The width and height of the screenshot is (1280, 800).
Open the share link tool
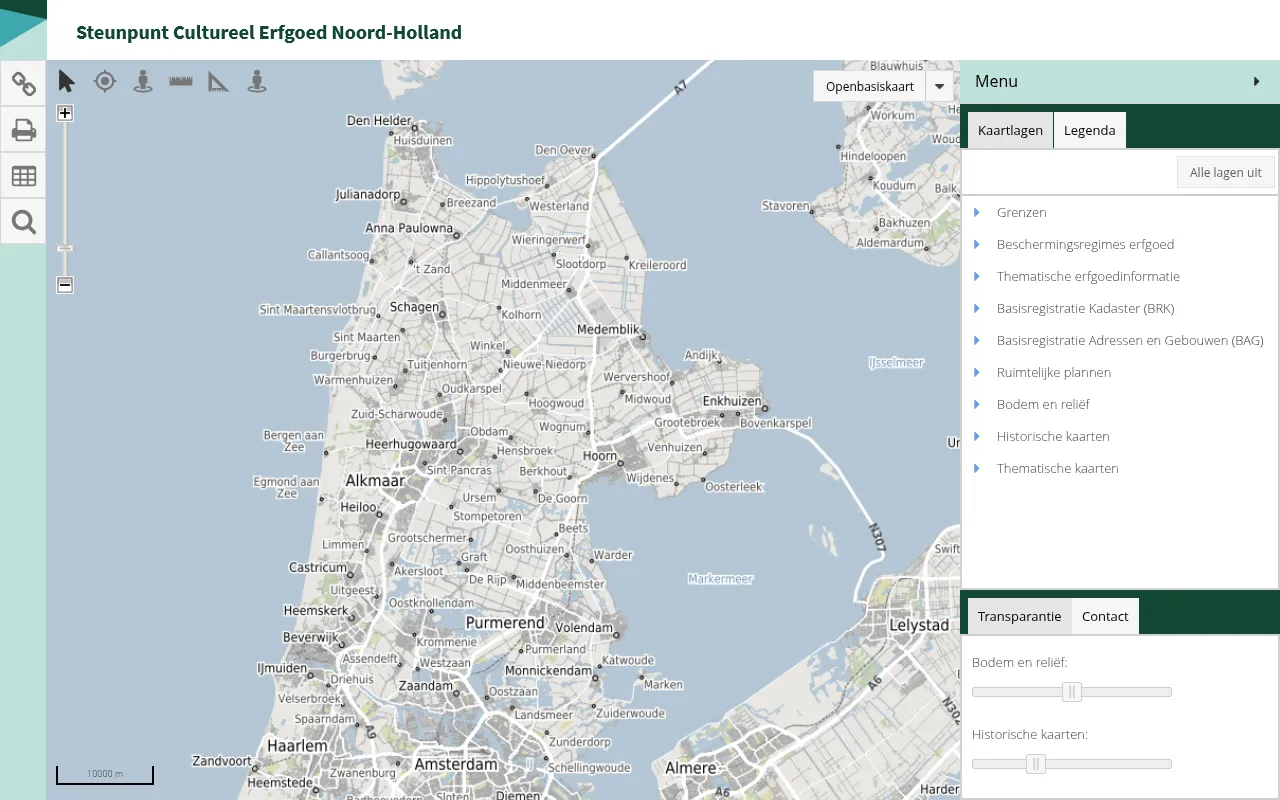[x=23, y=84]
